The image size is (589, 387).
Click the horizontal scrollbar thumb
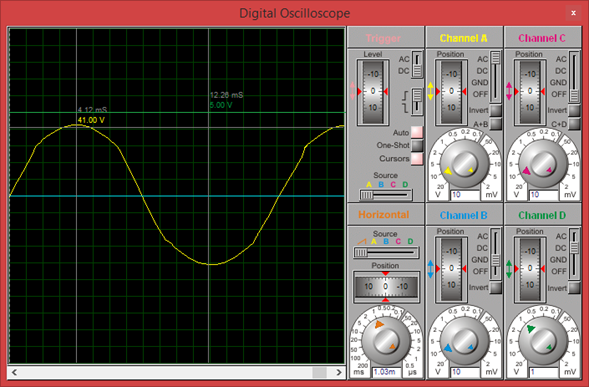point(320,372)
